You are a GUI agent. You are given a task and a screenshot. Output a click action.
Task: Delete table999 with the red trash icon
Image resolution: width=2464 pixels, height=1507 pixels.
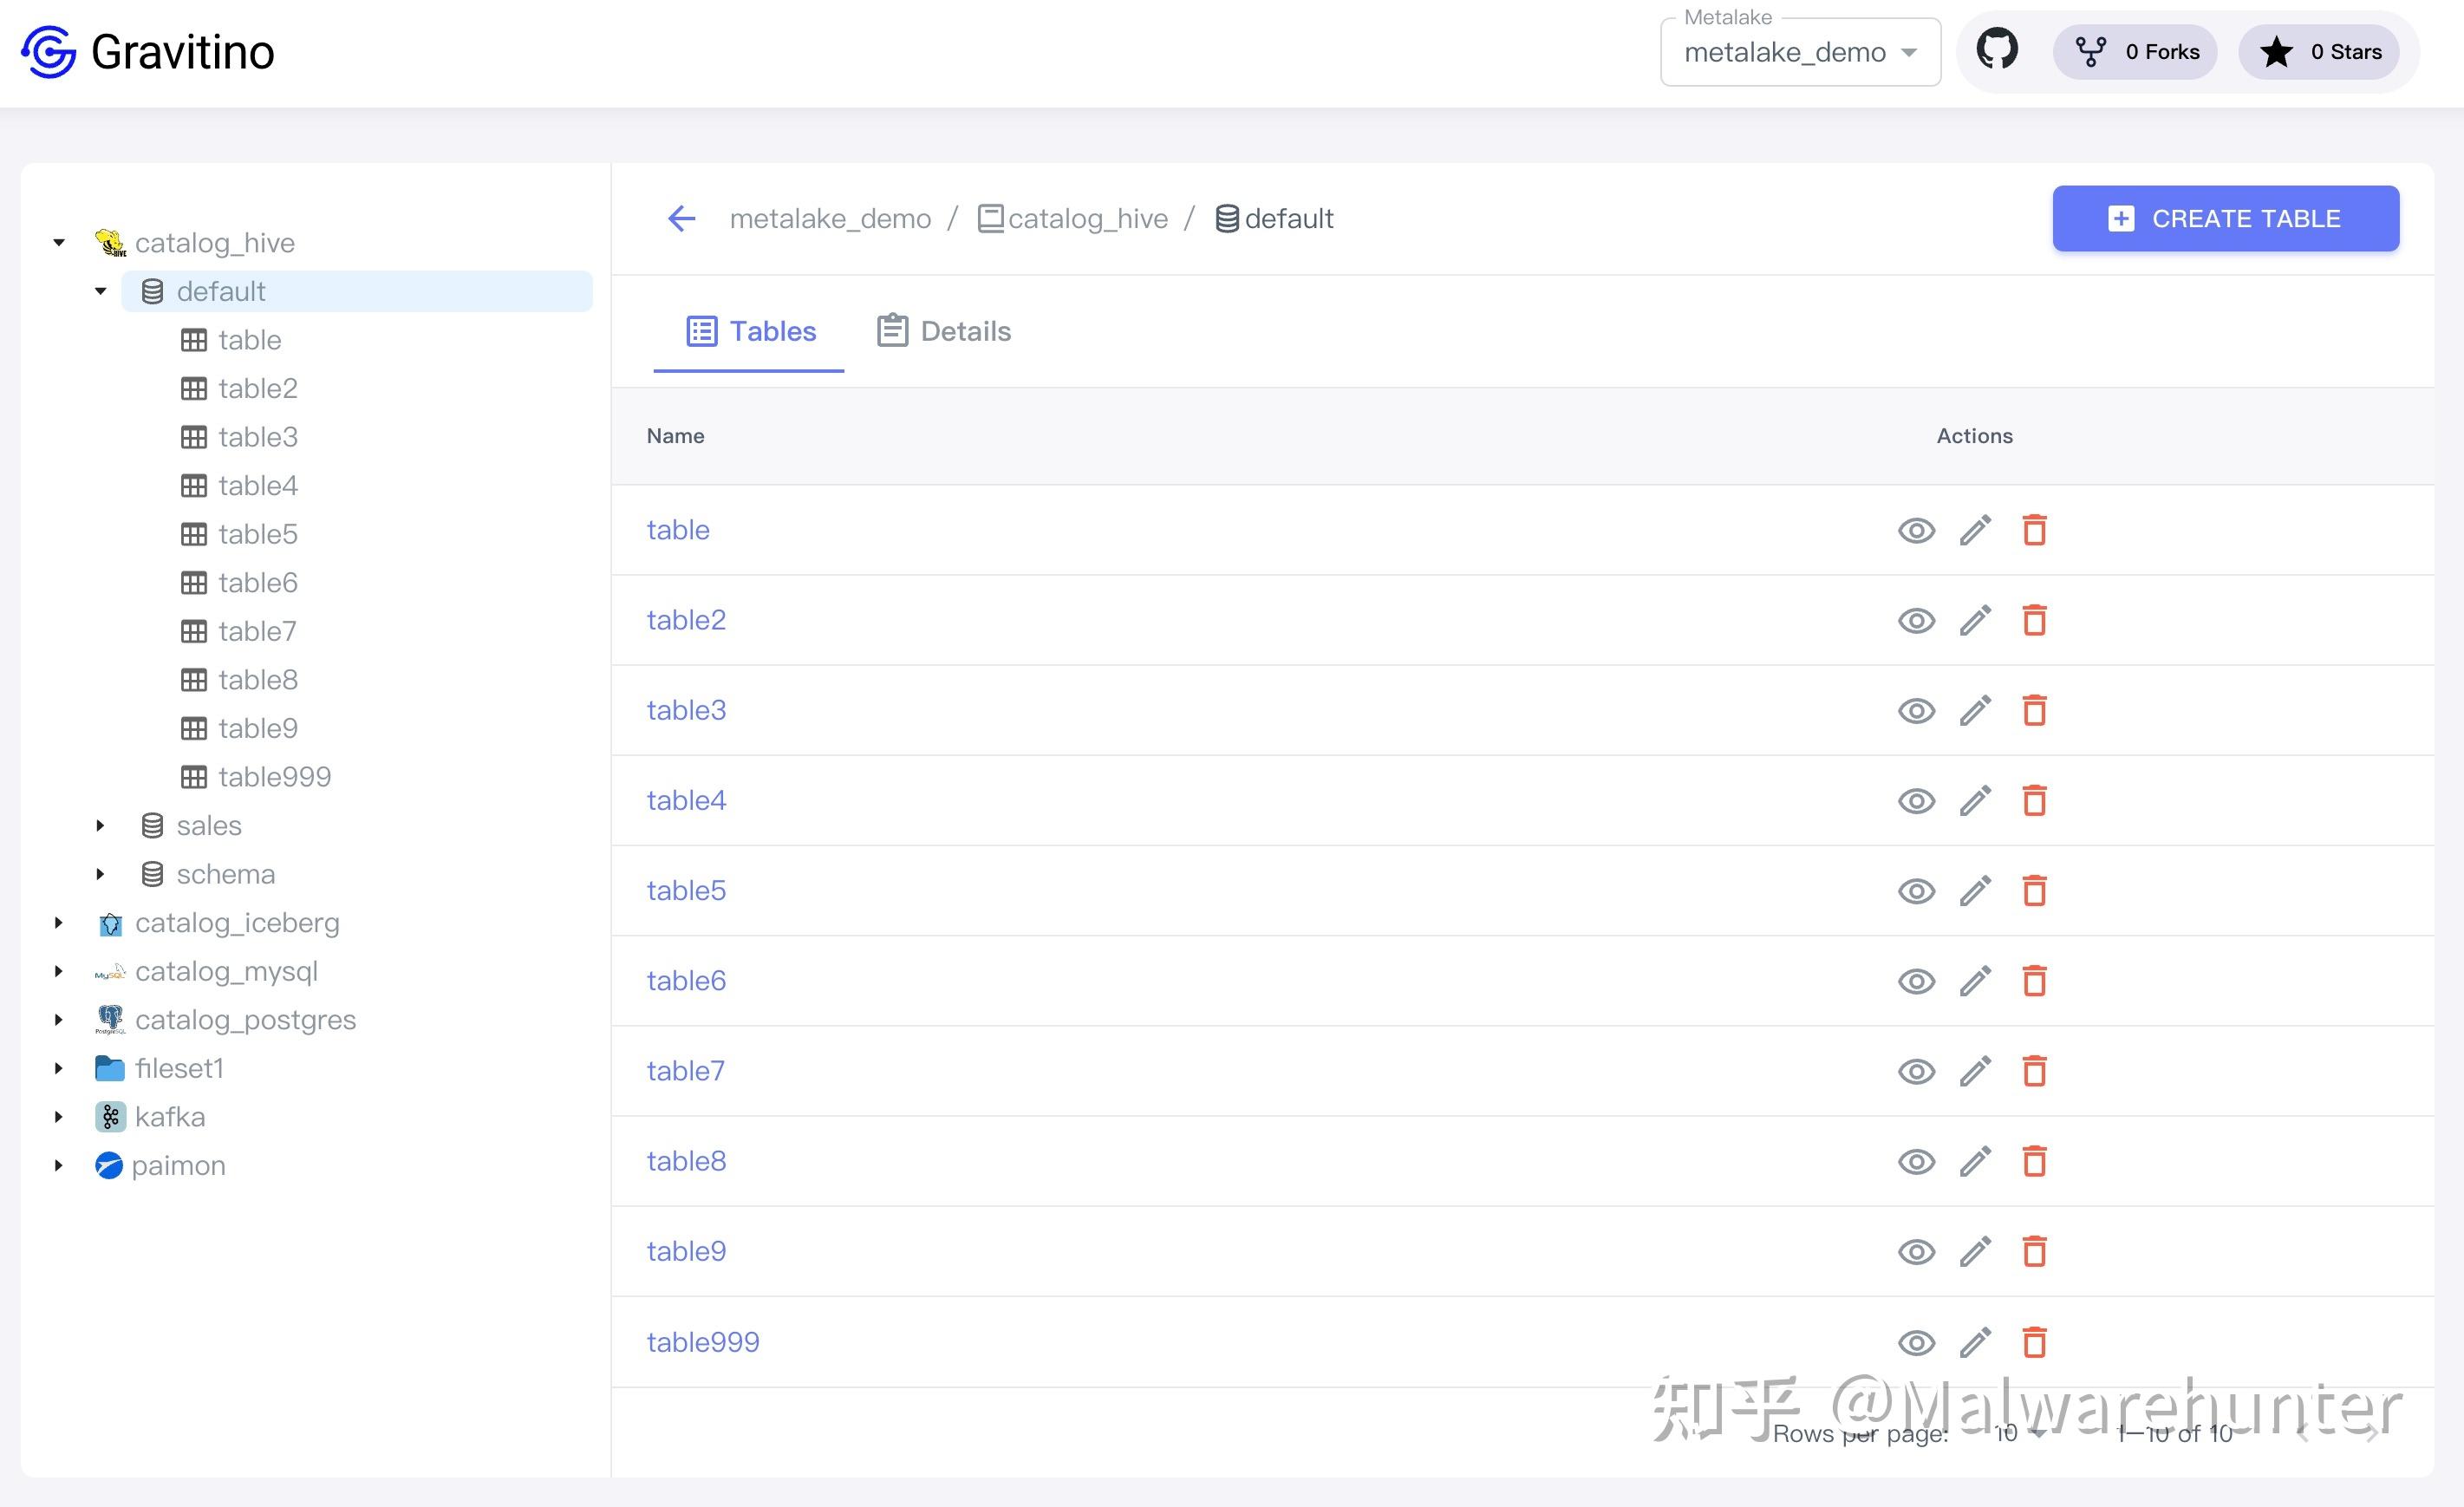pyautogui.click(x=2034, y=1341)
